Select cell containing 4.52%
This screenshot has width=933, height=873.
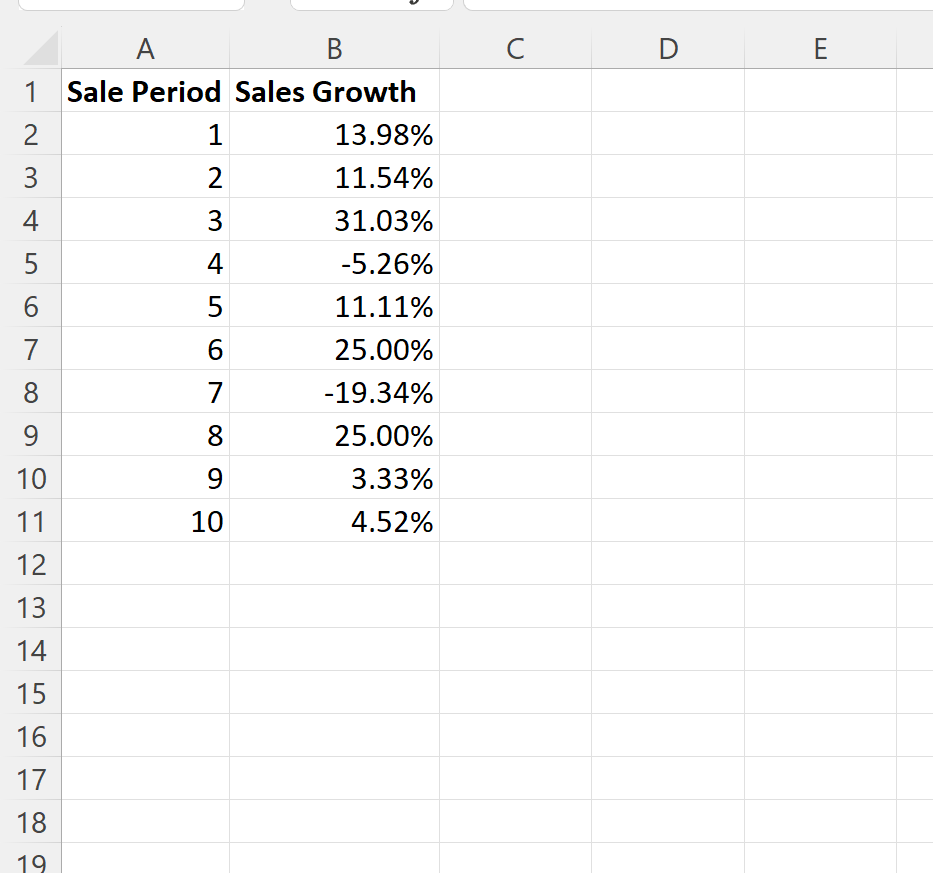[x=334, y=521]
